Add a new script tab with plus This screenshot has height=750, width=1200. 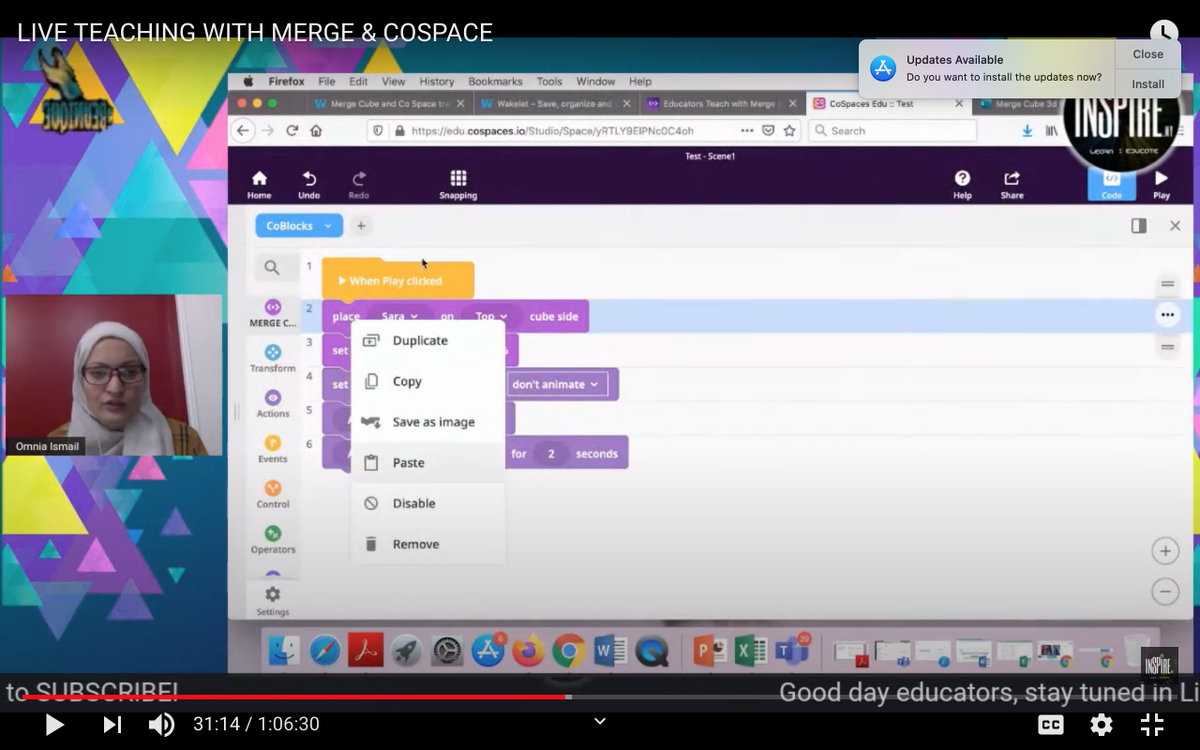tap(361, 226)
